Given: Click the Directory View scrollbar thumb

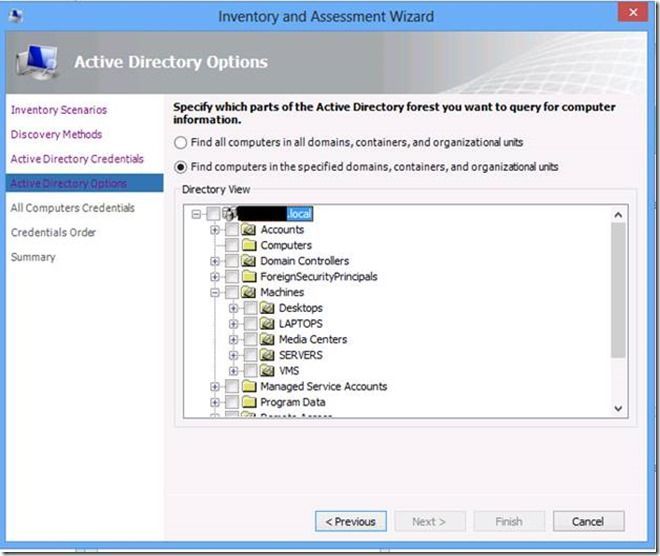Looking at the screenshot, I should pyautogui.click(x=618, y=290).
